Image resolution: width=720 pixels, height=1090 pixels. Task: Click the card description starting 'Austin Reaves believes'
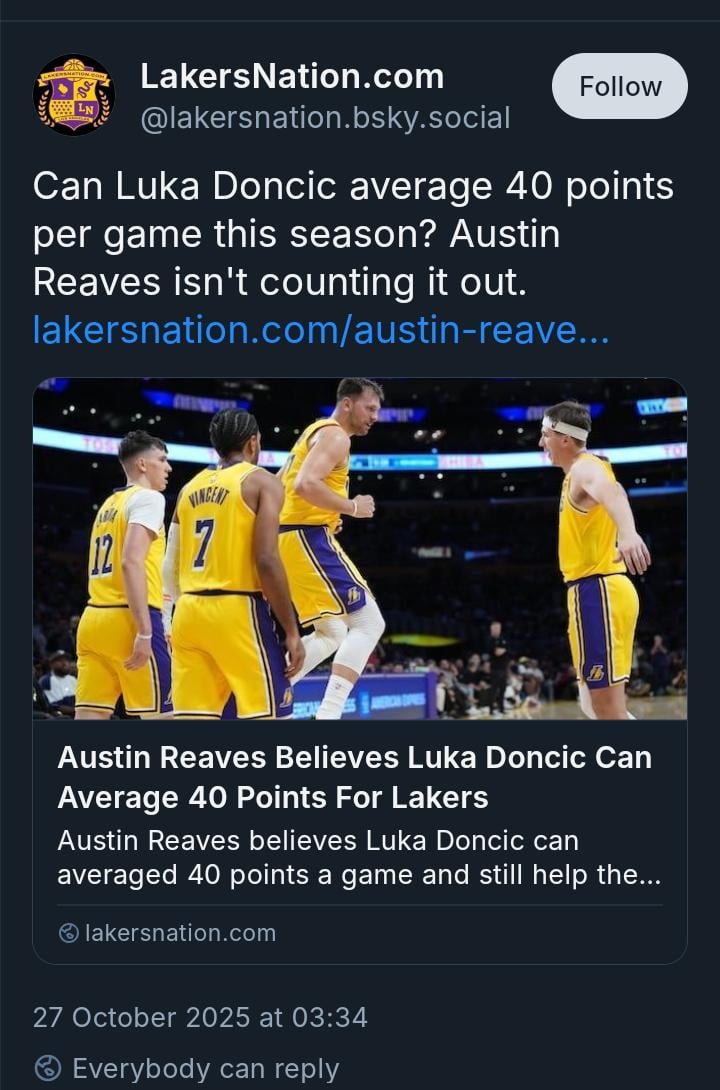[x=358, y=857]
